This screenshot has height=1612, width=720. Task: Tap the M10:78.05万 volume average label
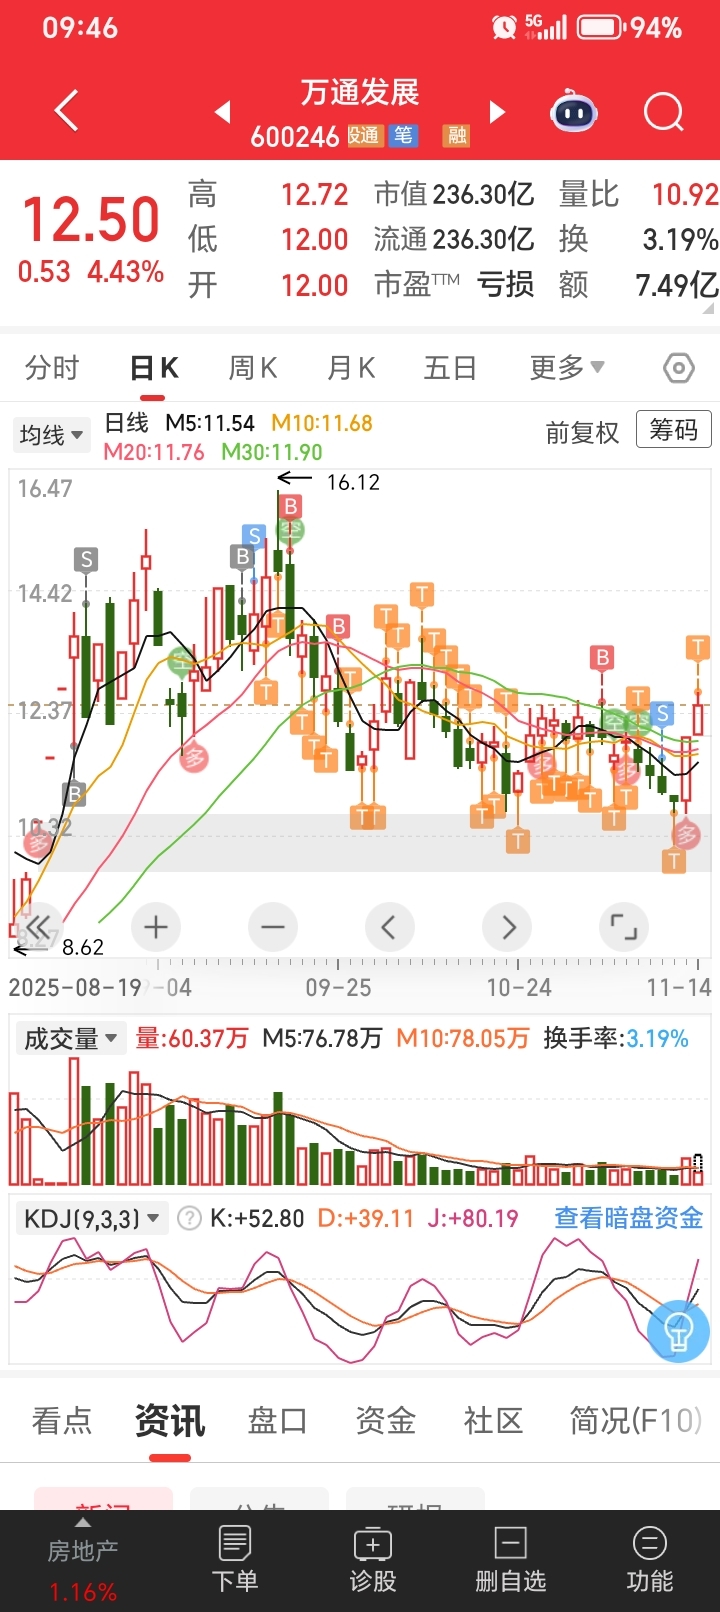point(462,1039)
